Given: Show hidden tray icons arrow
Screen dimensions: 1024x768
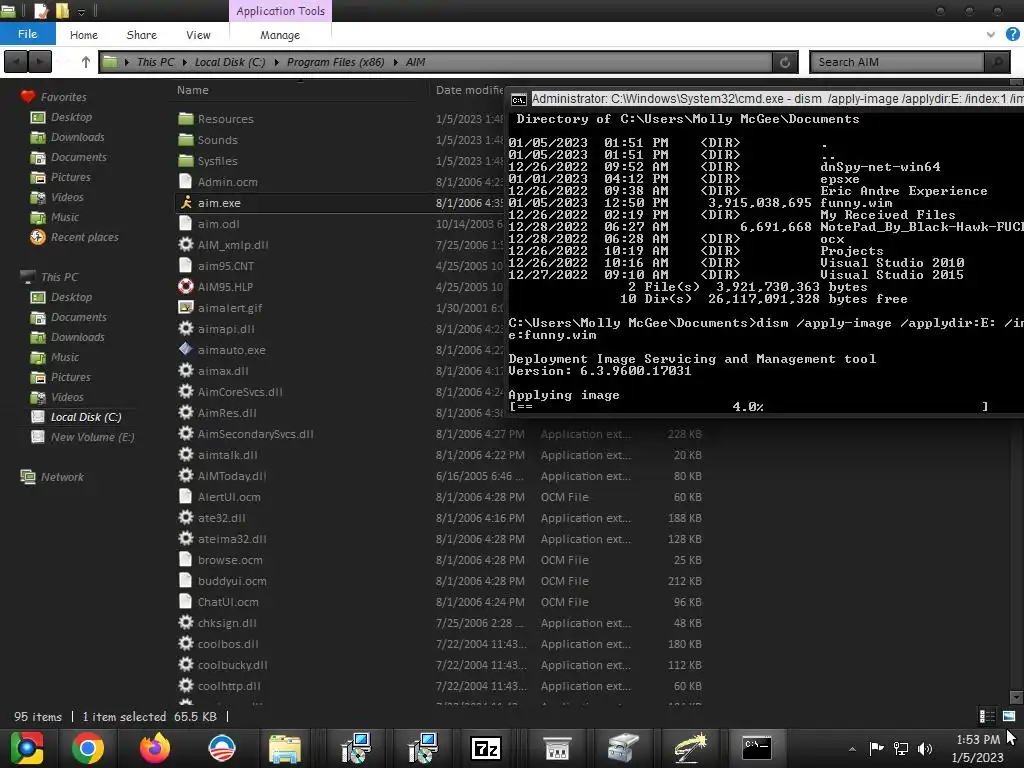Looking at the screenshot, I should point(852,749).
